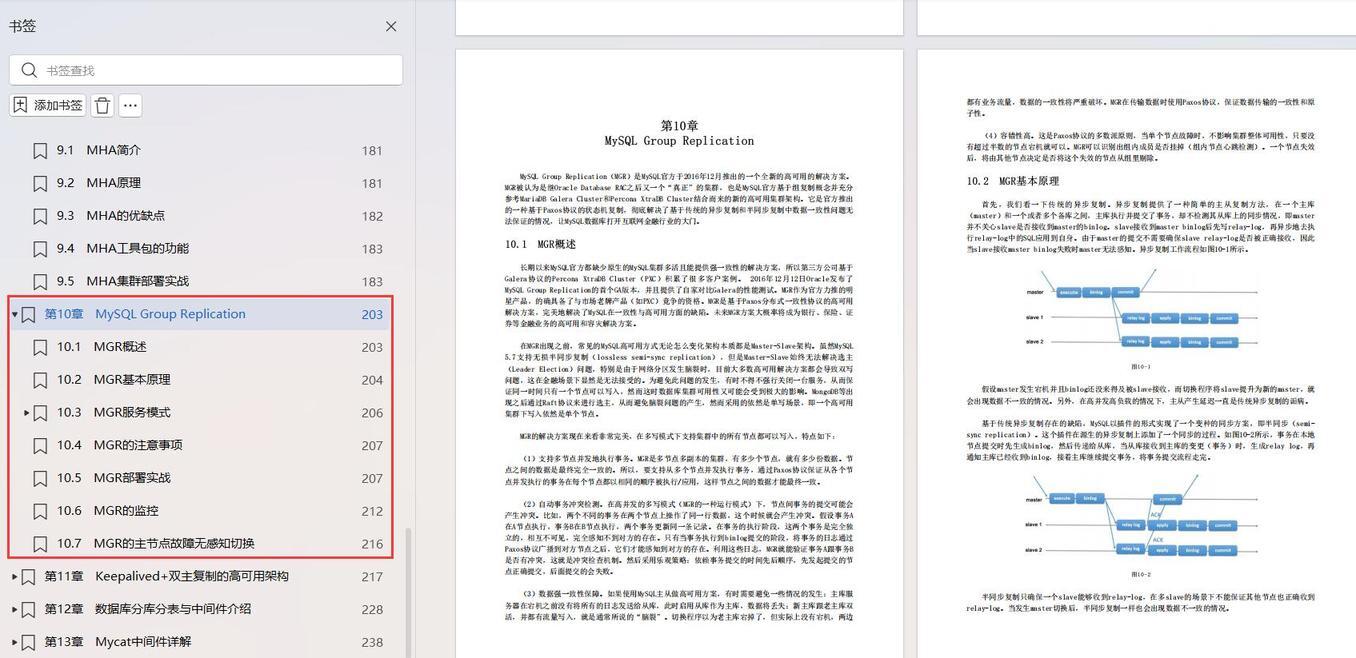The width and height of the screenshot is (1356, 658).
Task: Click bookmark icon beside 10.5 MGR部署实战
Action: pos(40,478)
